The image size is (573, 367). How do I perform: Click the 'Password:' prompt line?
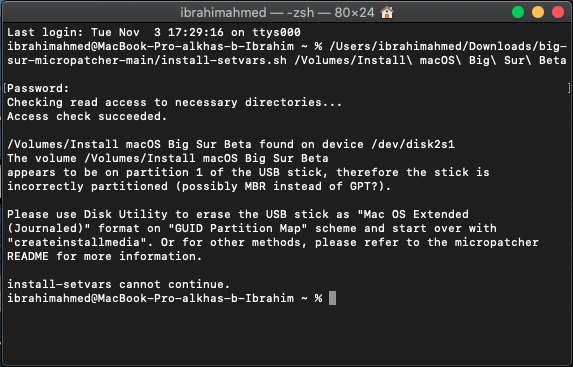click(38, 88)
